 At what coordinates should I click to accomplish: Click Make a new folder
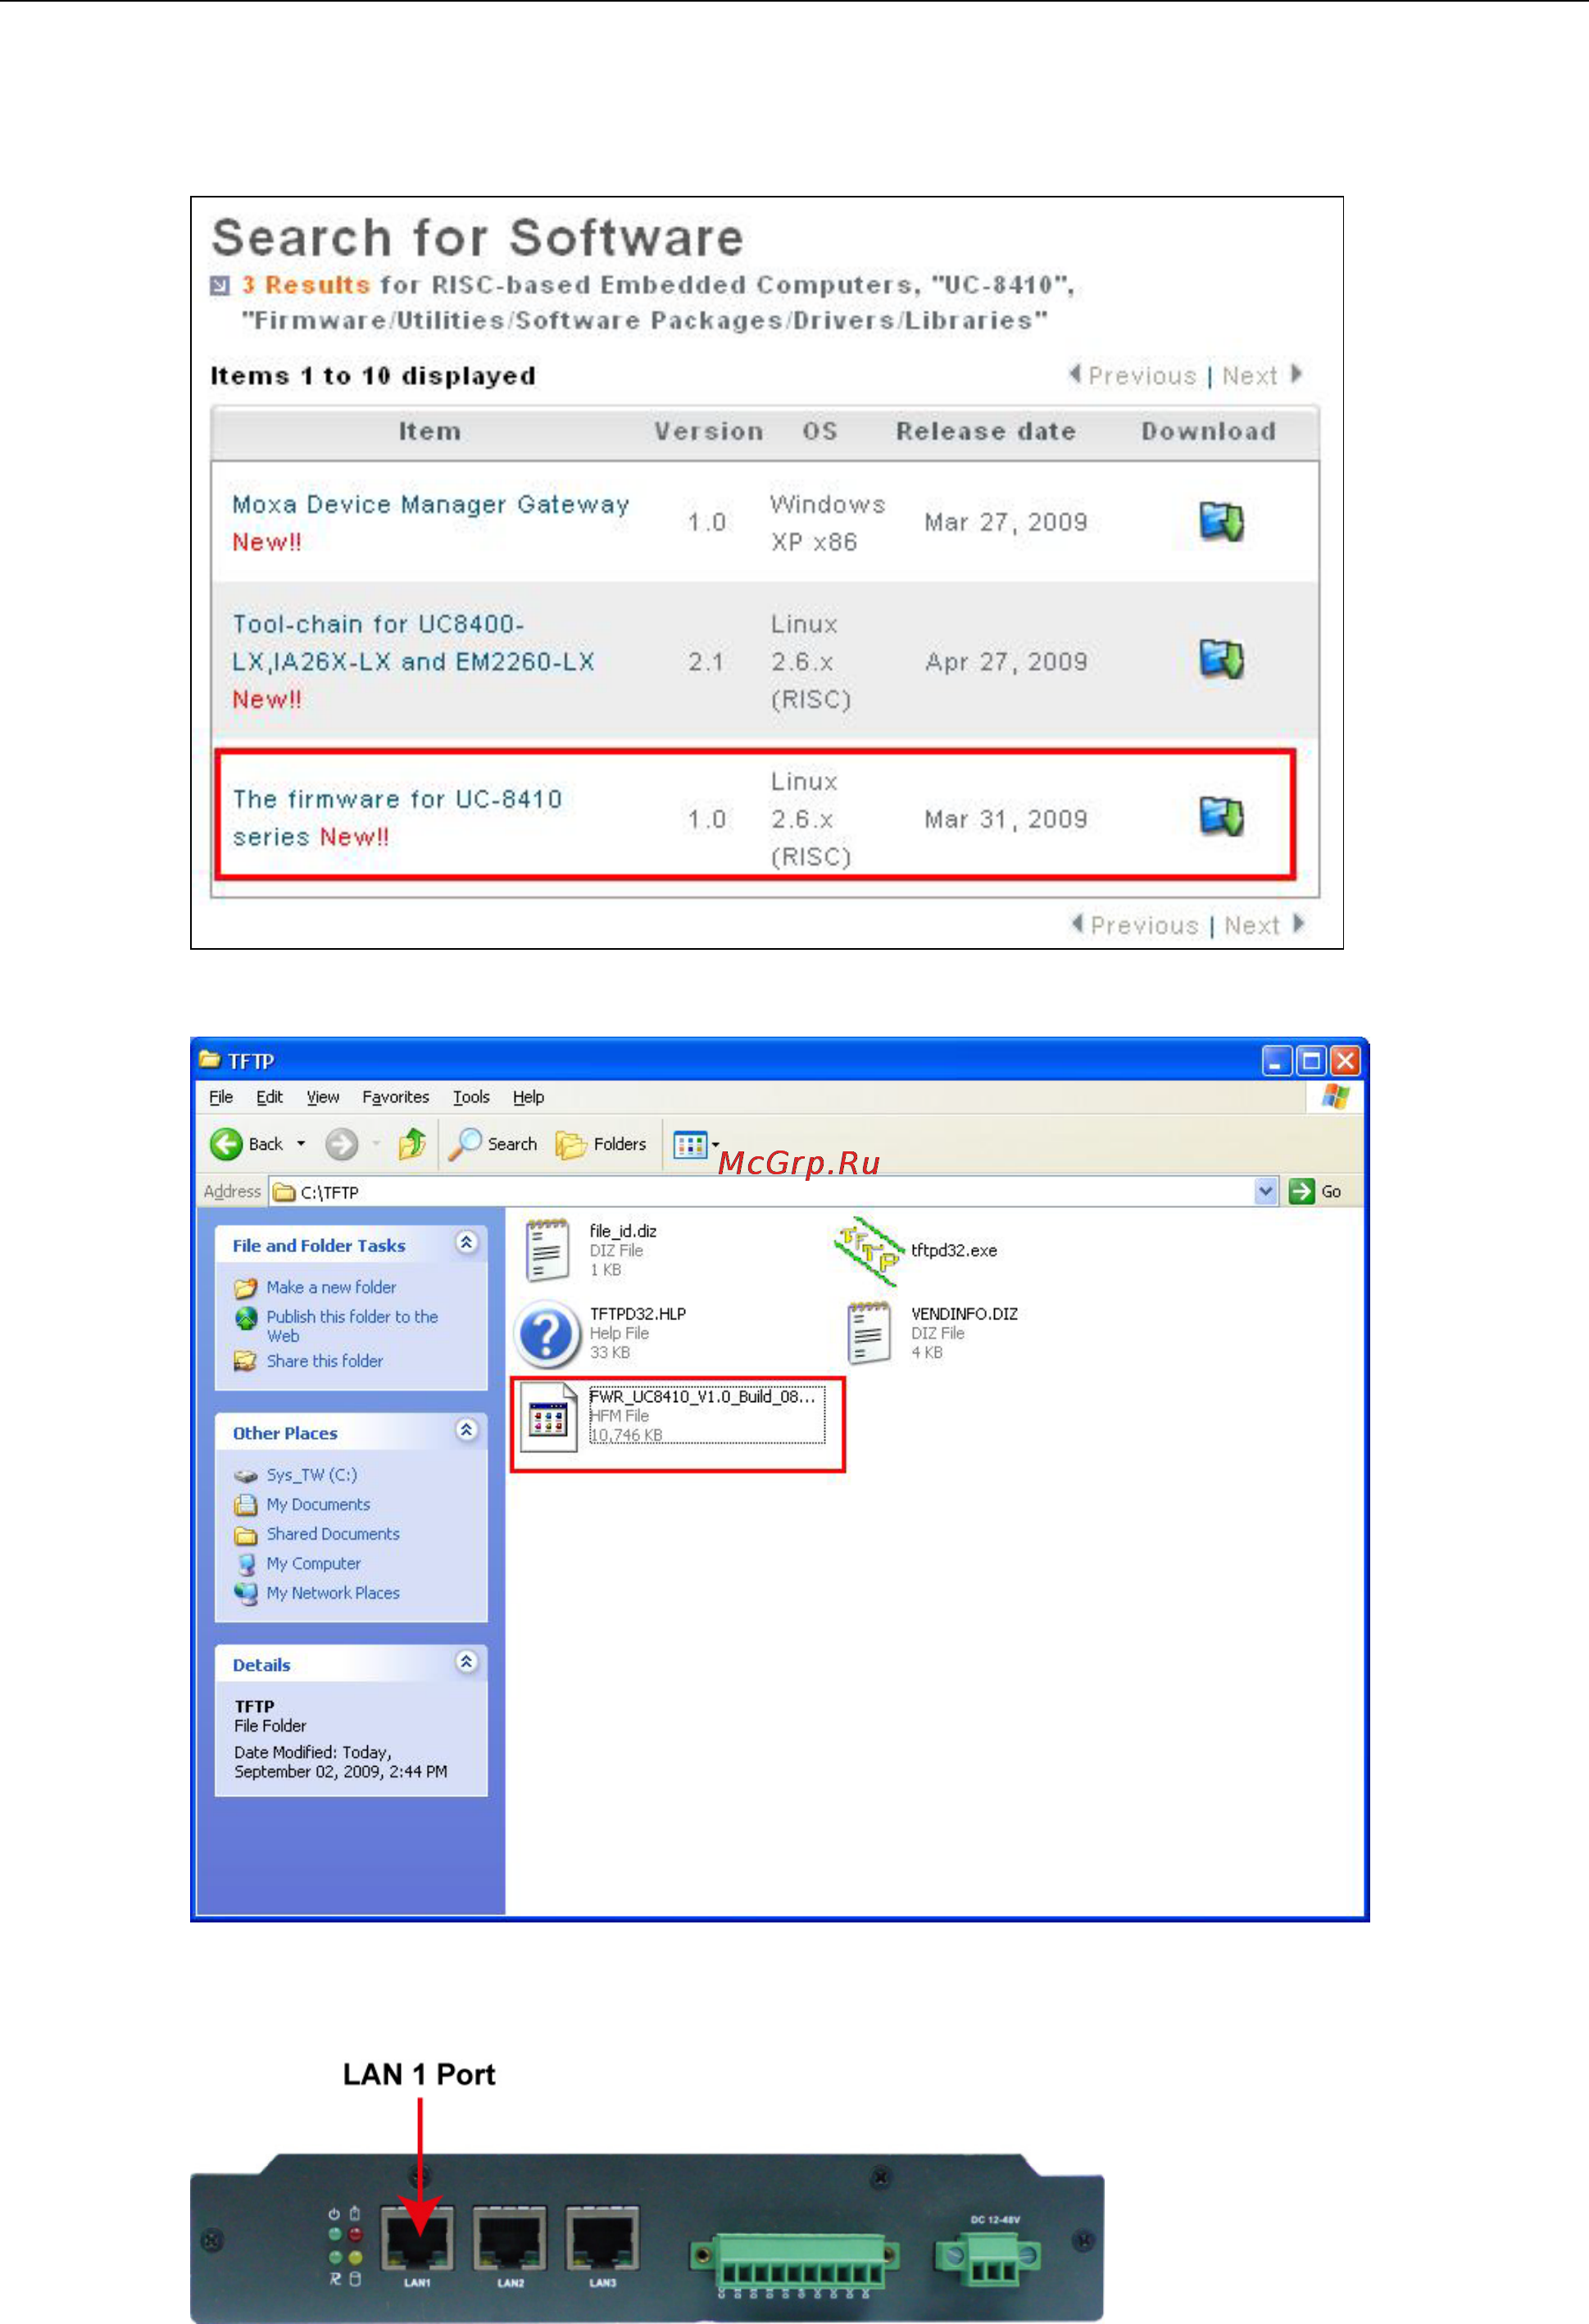pos(331,1287)
